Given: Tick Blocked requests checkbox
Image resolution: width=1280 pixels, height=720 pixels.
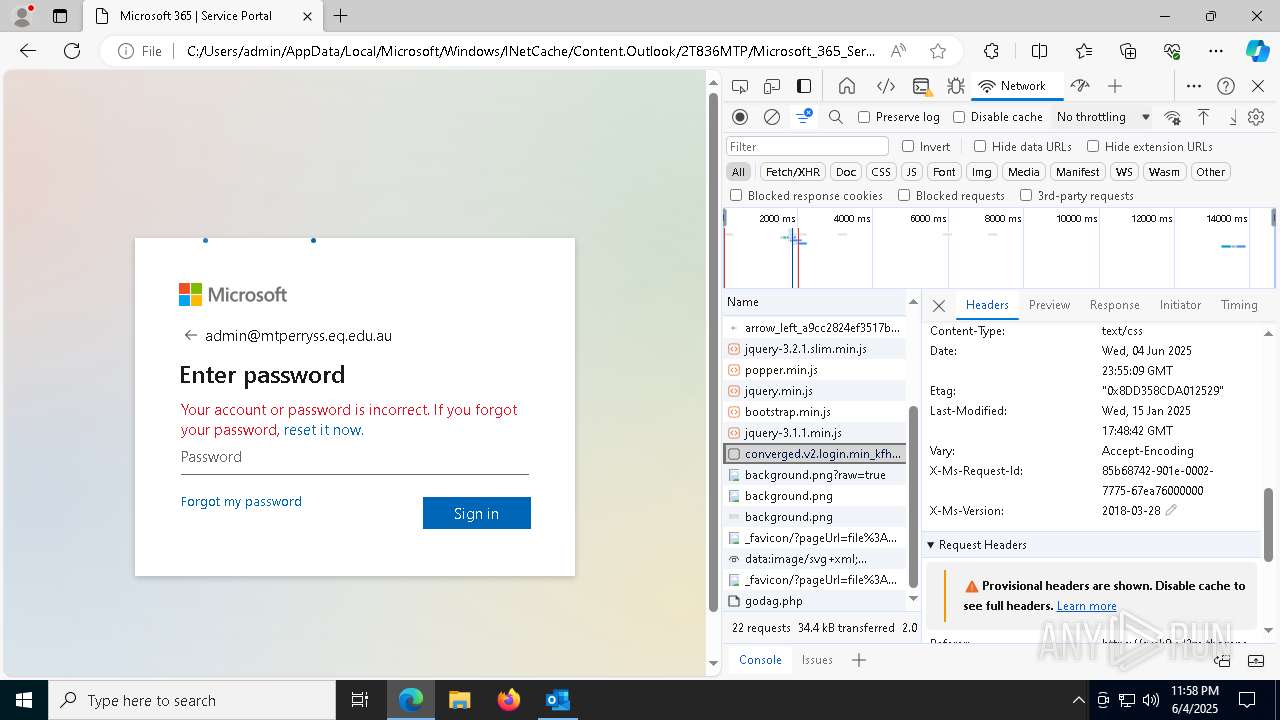Looking at the screenshot, I should 904,196.
